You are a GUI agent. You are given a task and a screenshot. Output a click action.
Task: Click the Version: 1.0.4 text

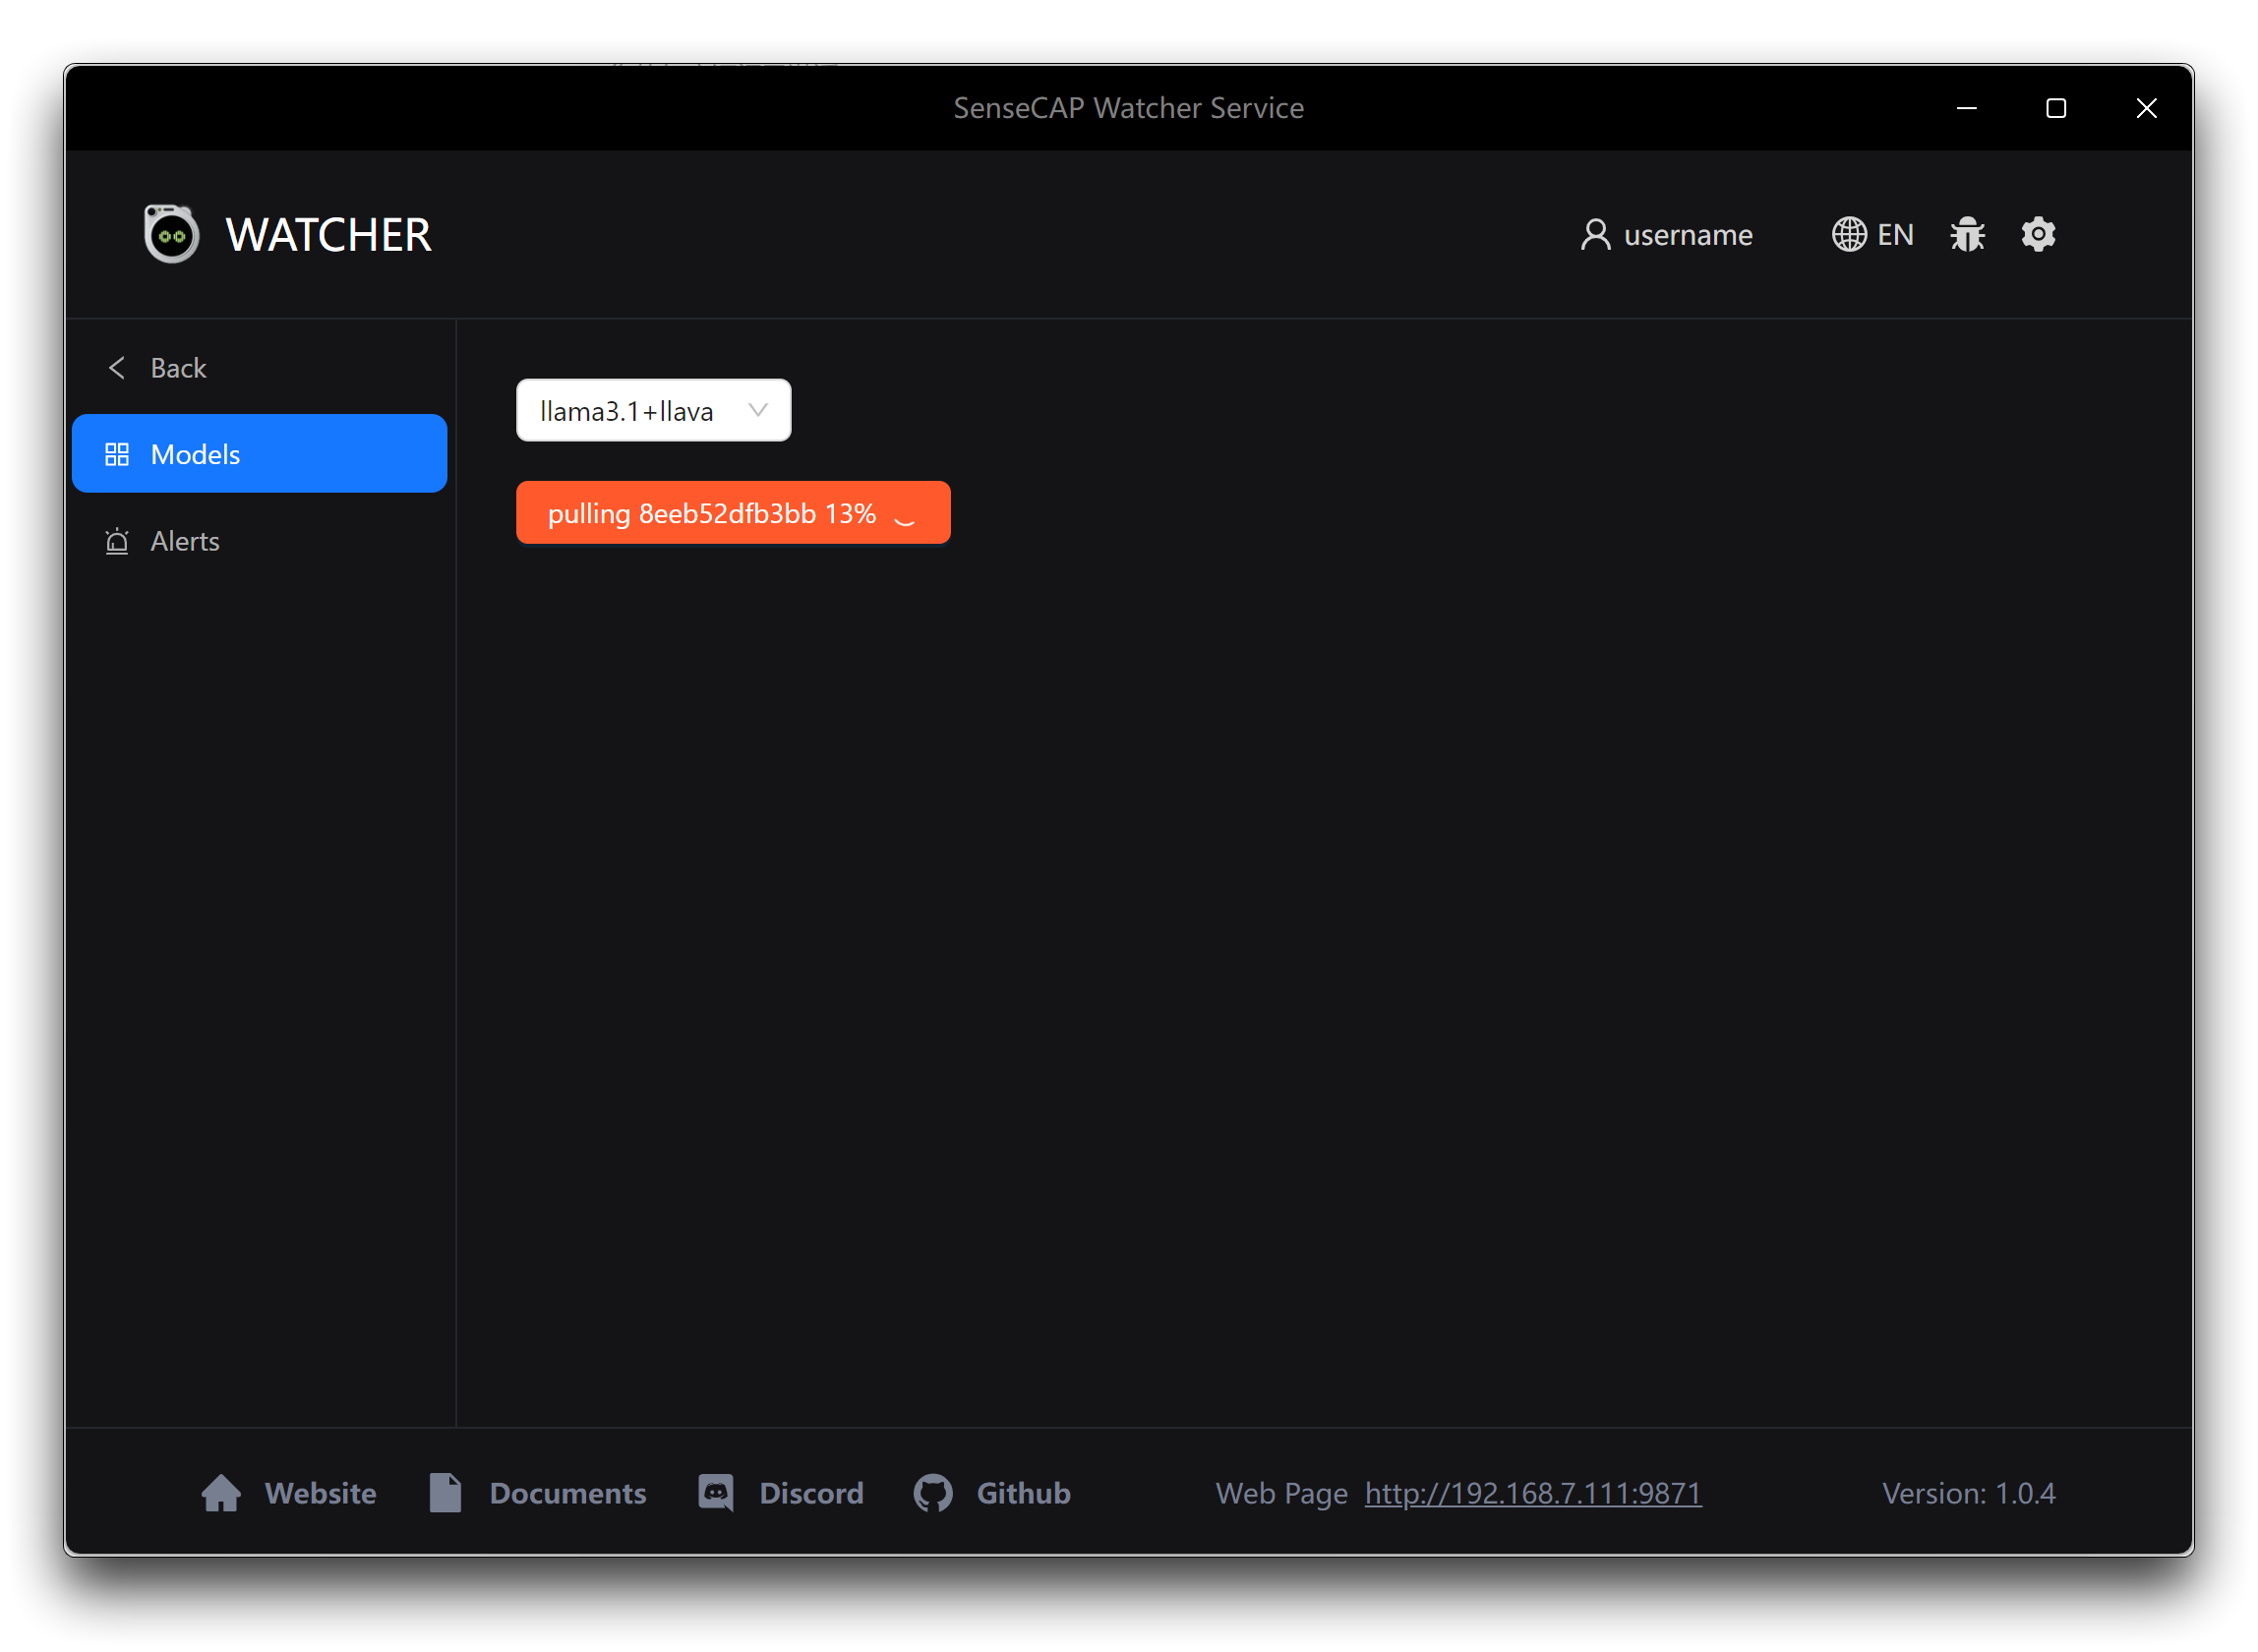(x=1968, y=1493)
